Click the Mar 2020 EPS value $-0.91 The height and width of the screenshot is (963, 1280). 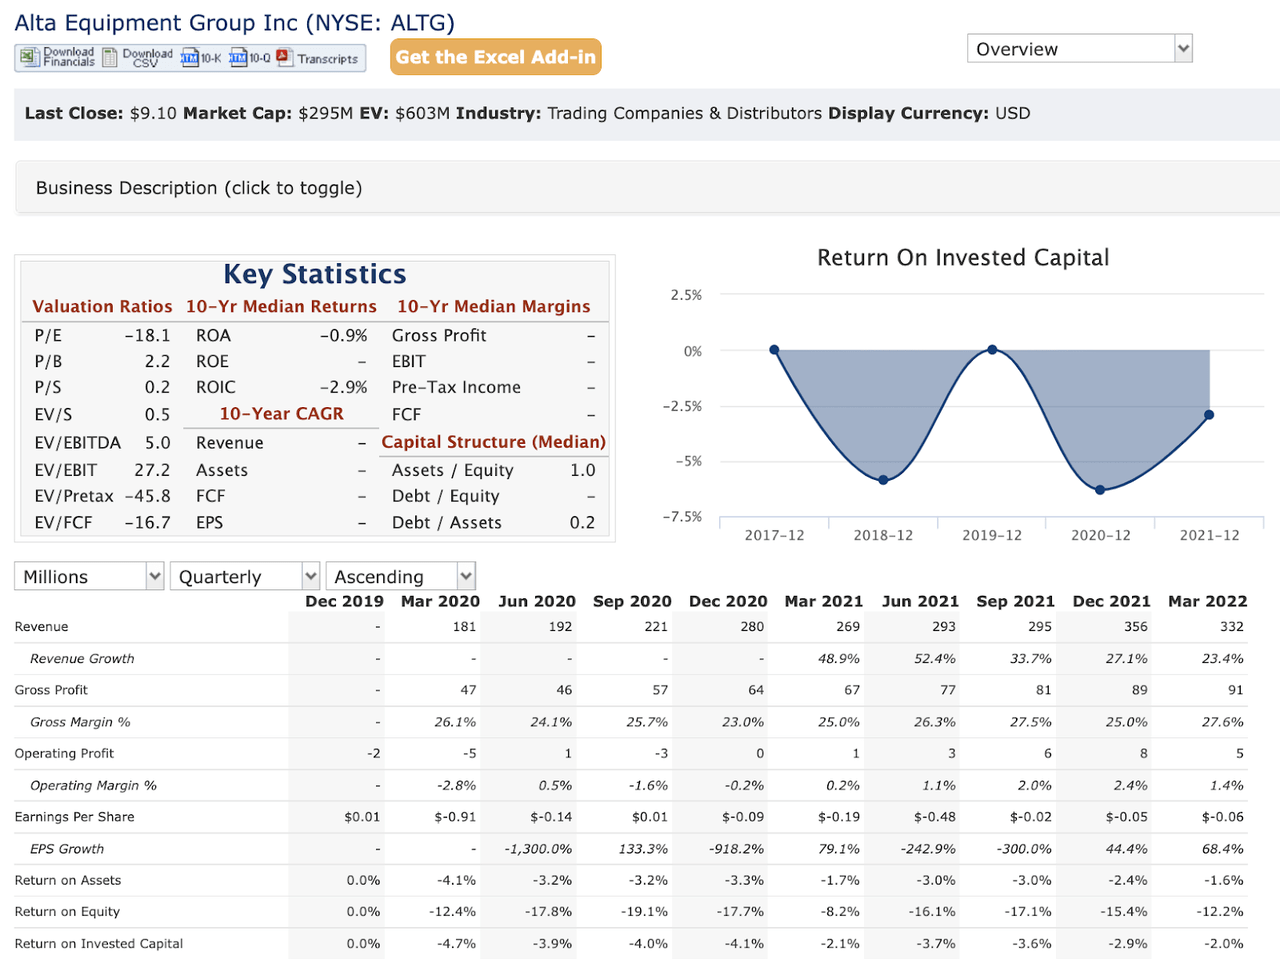tap(455, 817)
